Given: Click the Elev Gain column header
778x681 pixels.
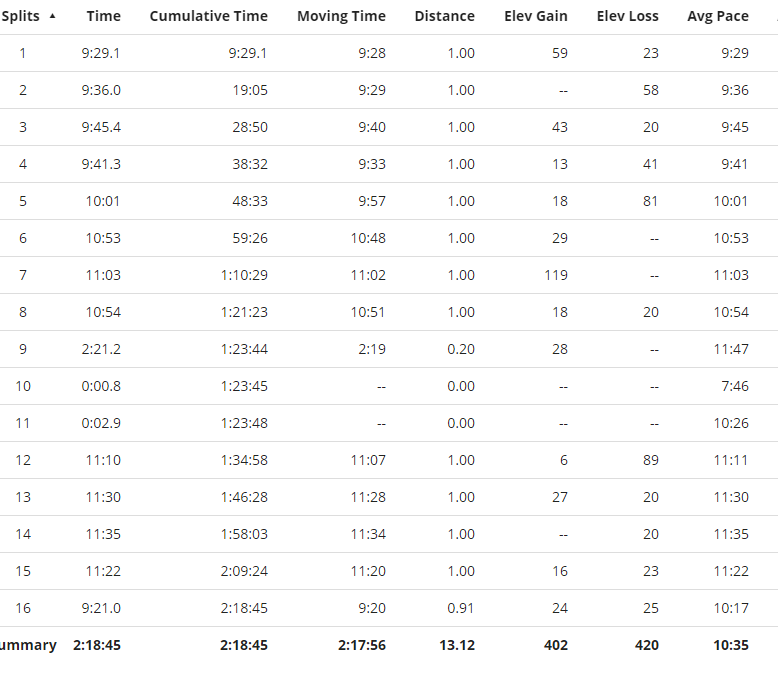Looking at the screenshot, I should 535,16.
